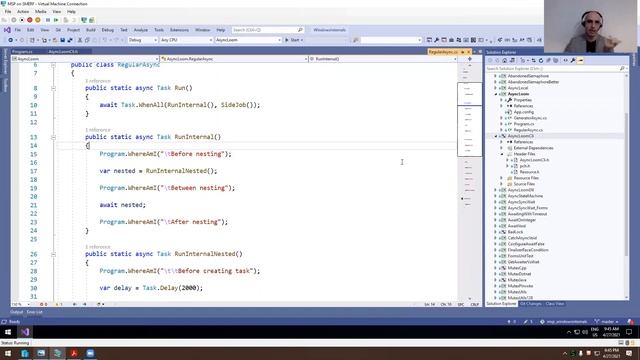
Task: Open the Git Changes panel tab
Action: [531, 304]
